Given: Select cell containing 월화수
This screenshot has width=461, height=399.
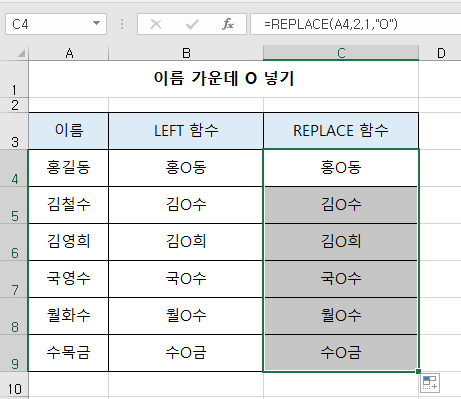Looking at the screenshot, I should pos(69,316).
